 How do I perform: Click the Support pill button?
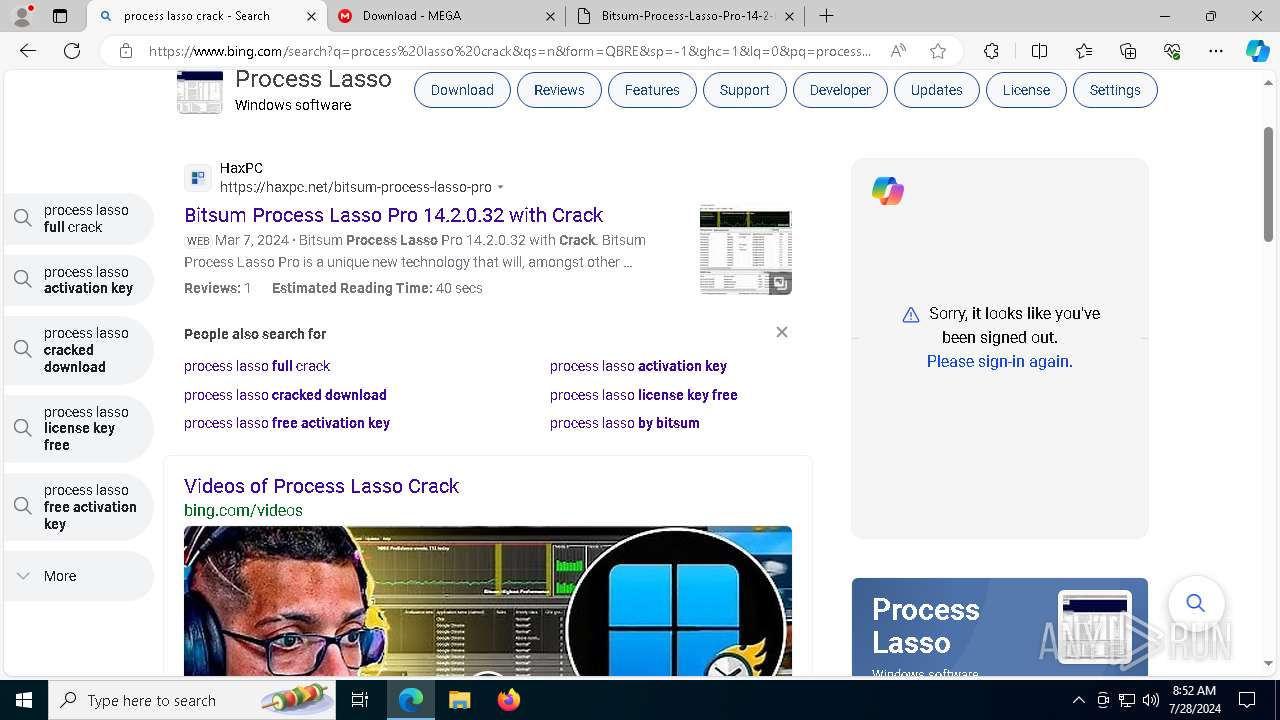point(745,90)
